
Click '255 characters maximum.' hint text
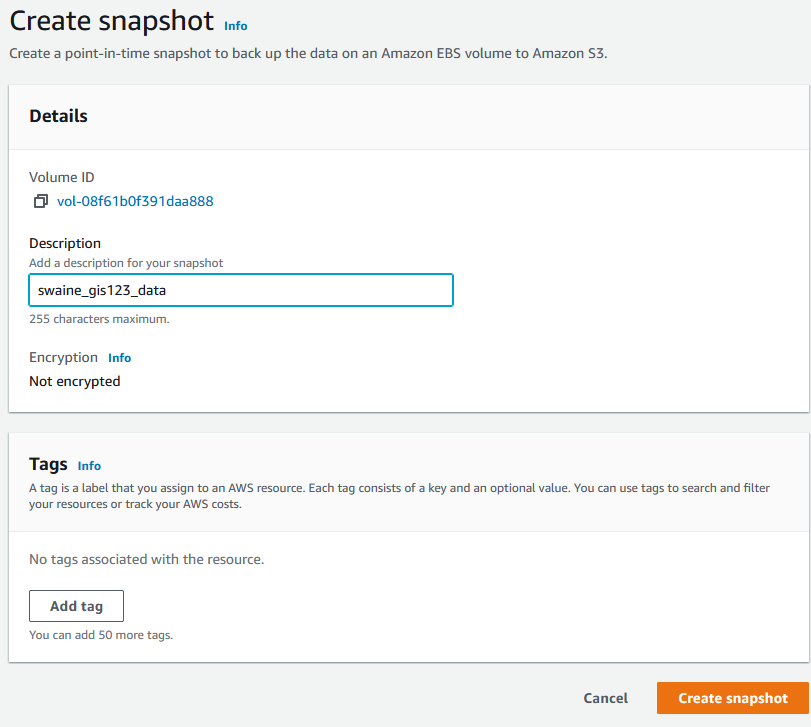coord(99,319)
